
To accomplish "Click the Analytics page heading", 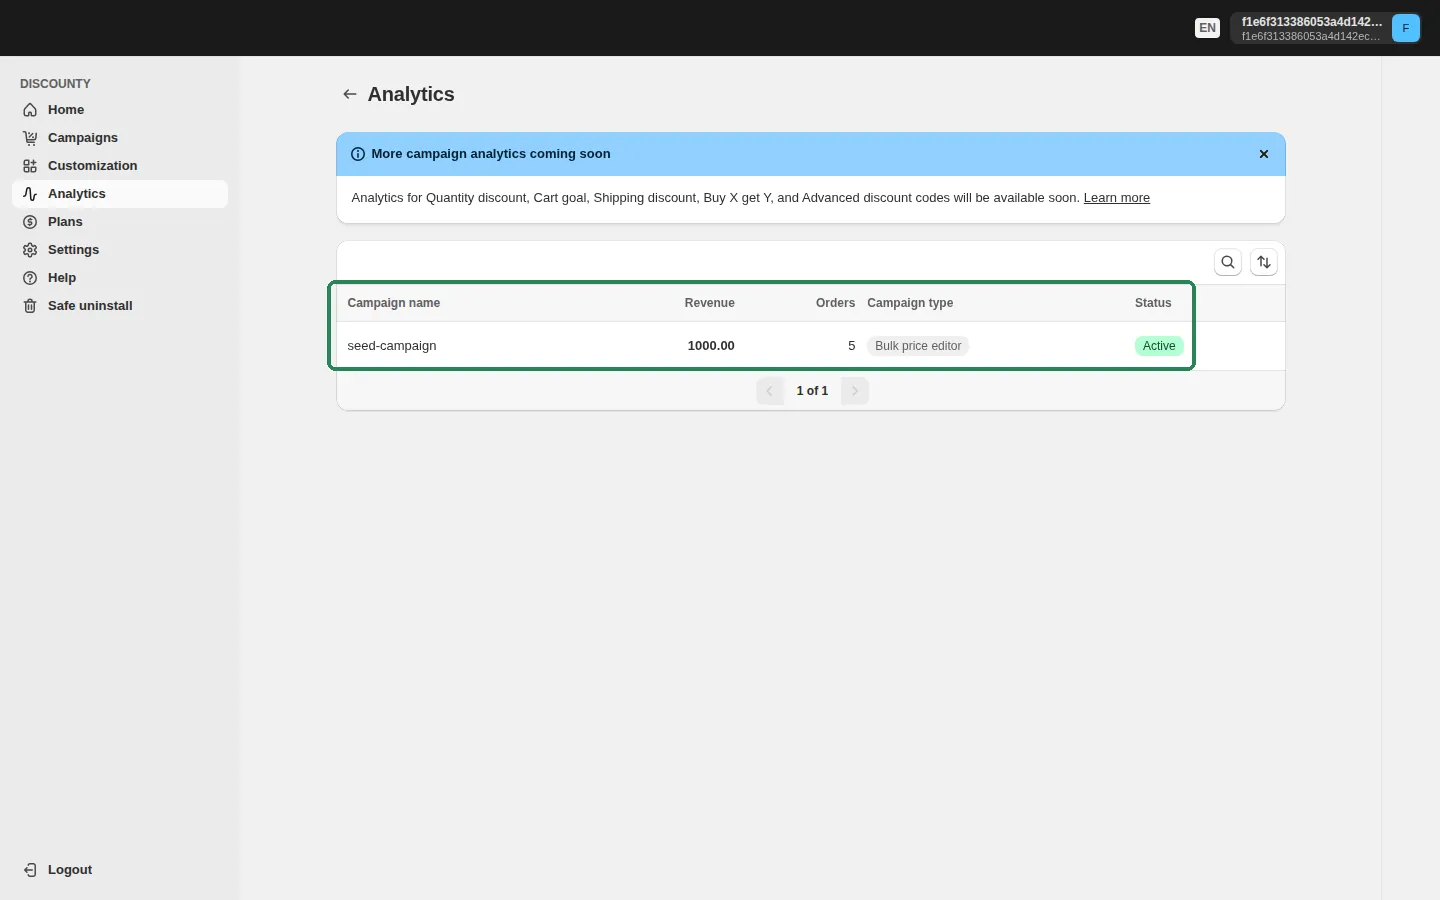I will coord(411,94).
